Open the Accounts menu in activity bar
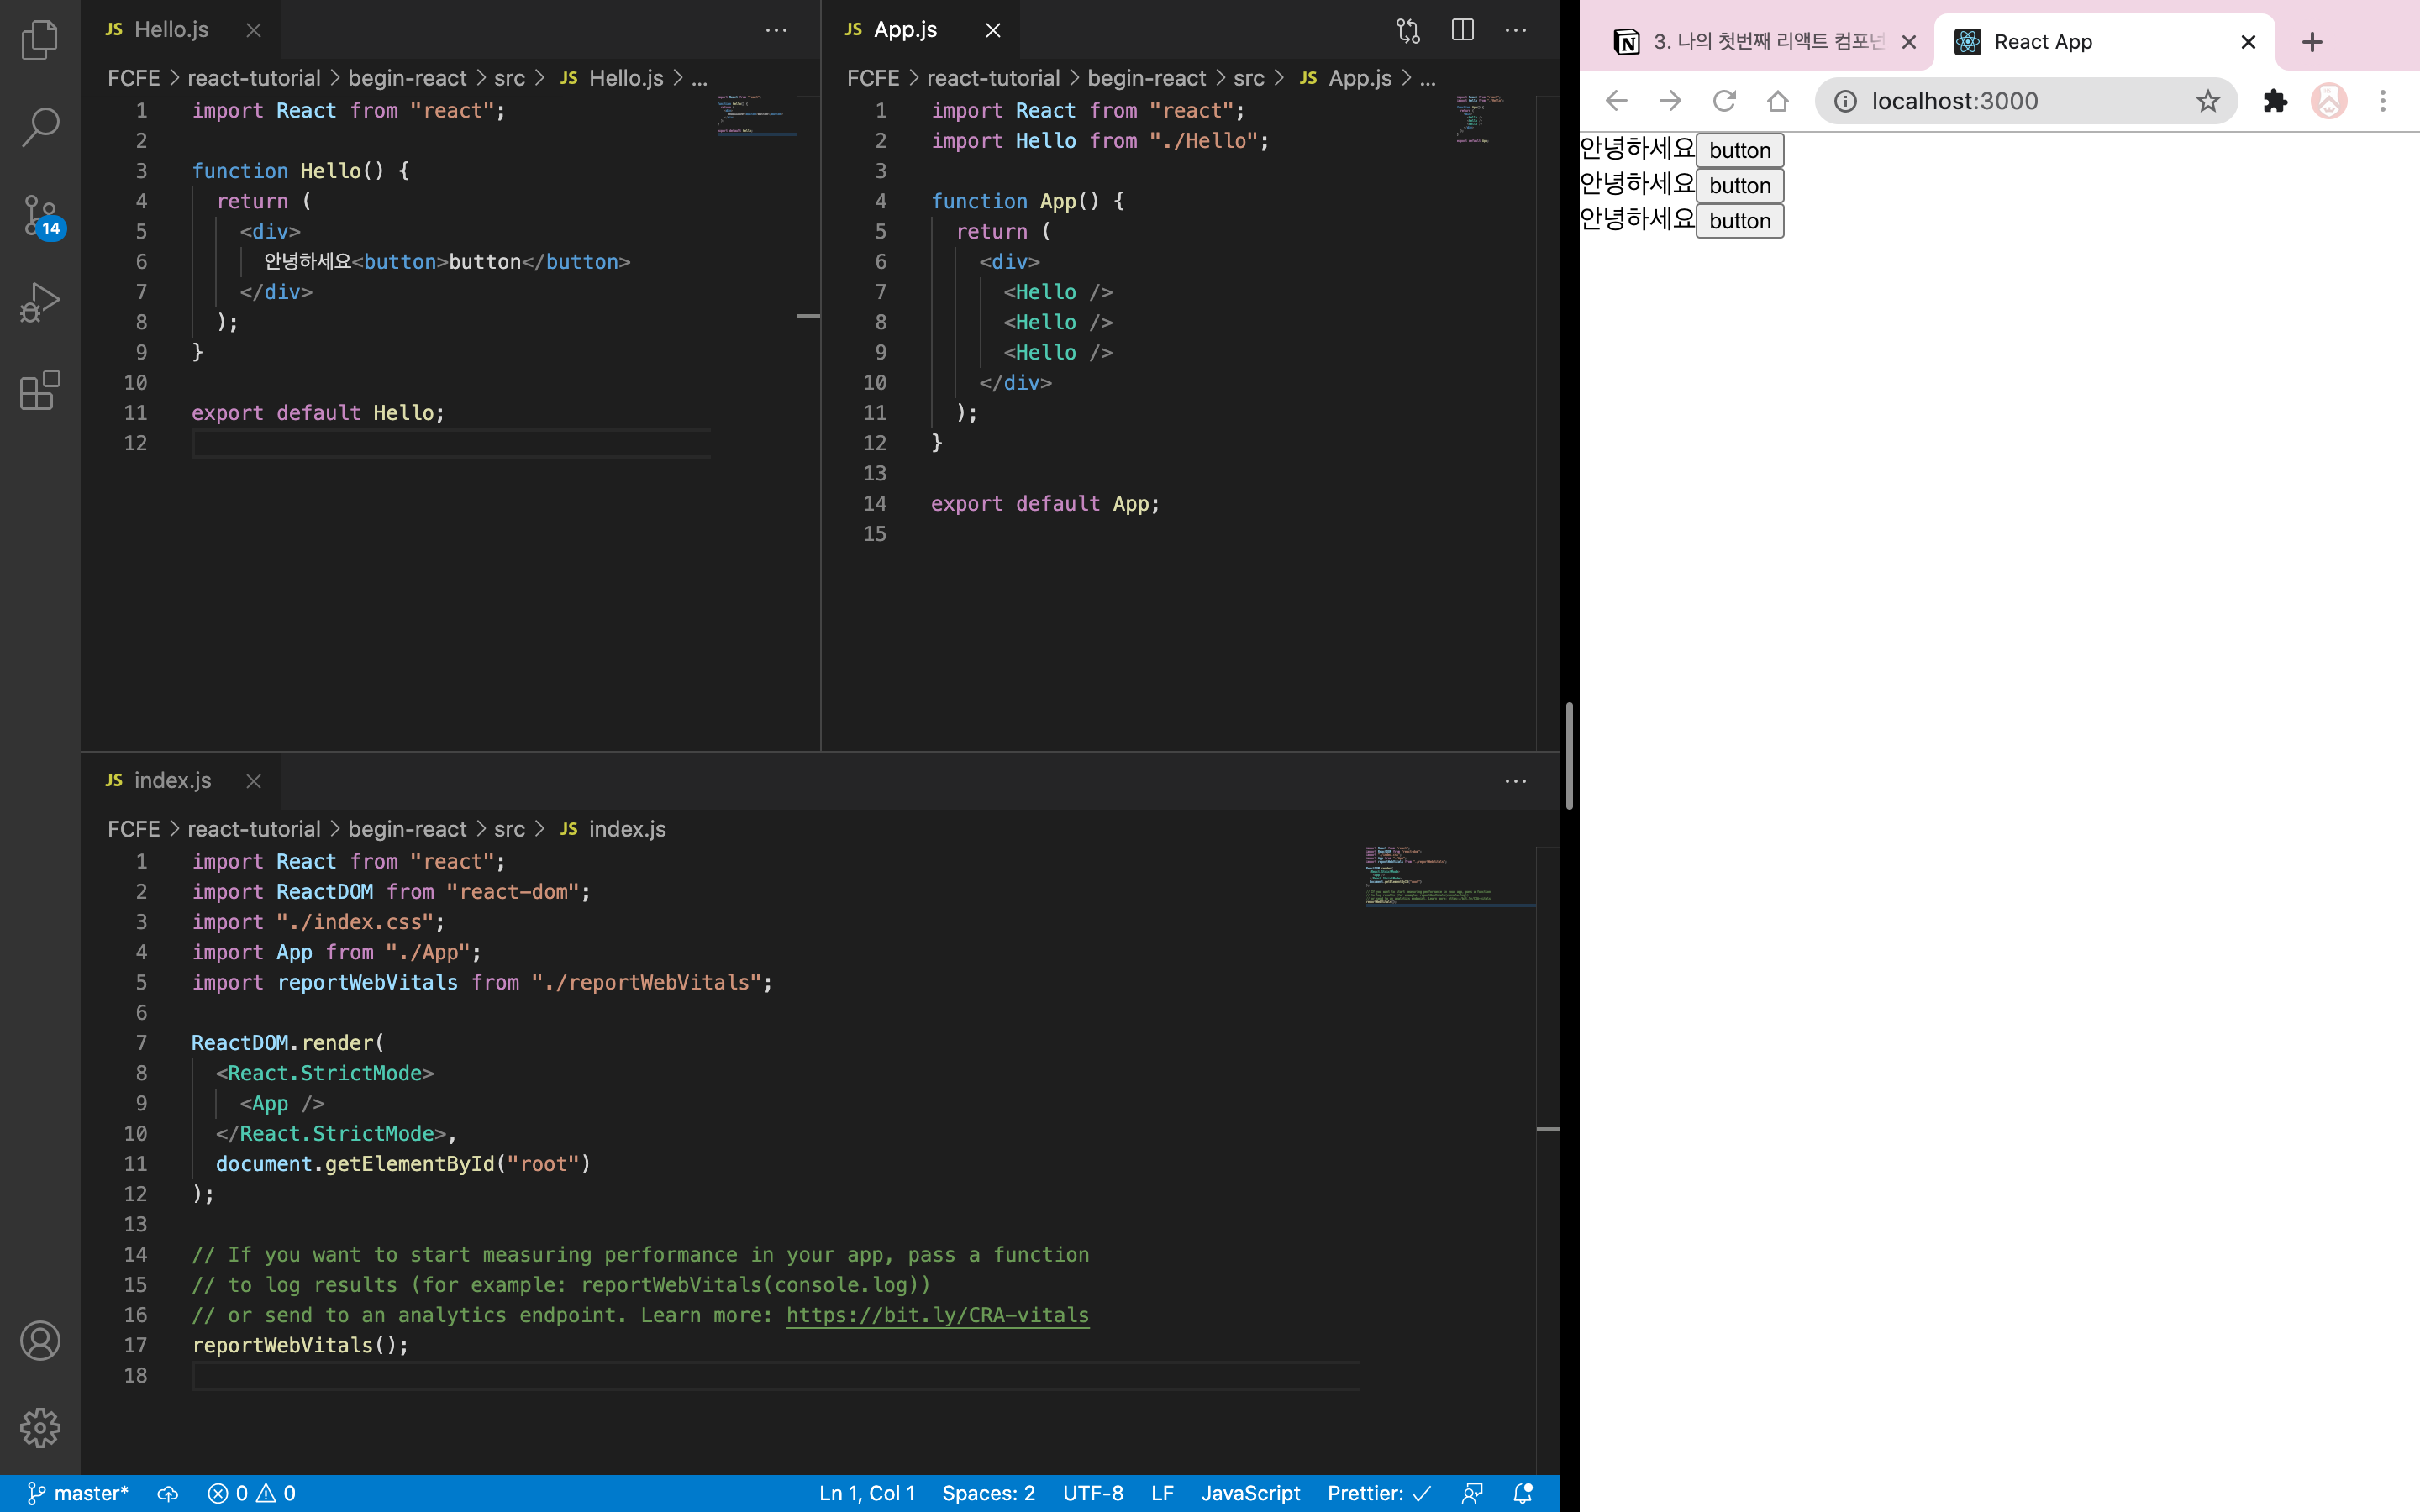 [x=40, y=1341]
